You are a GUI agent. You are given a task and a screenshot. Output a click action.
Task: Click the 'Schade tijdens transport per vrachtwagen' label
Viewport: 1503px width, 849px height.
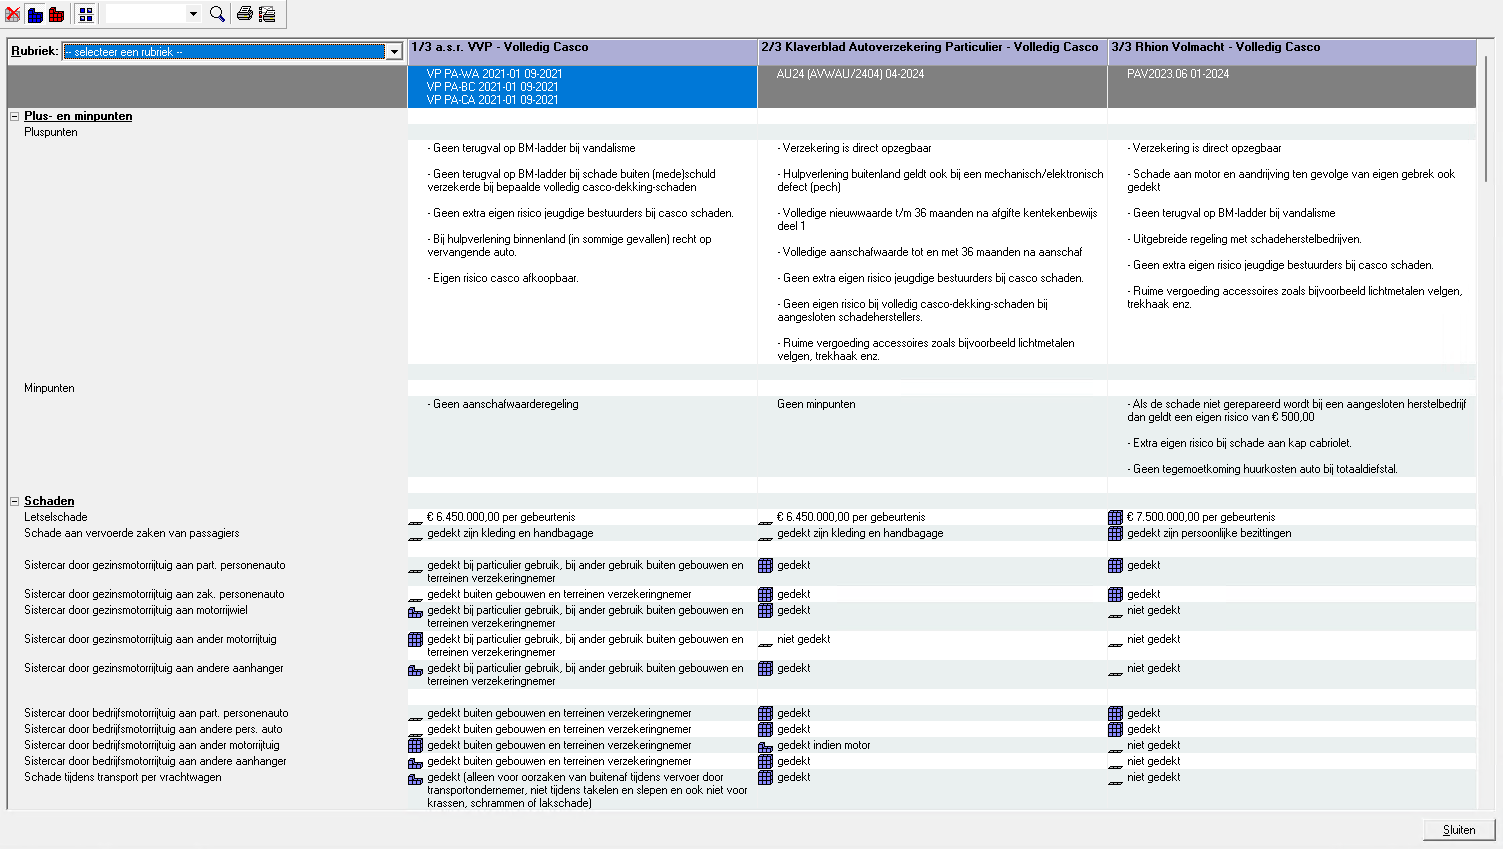[123, 777]
